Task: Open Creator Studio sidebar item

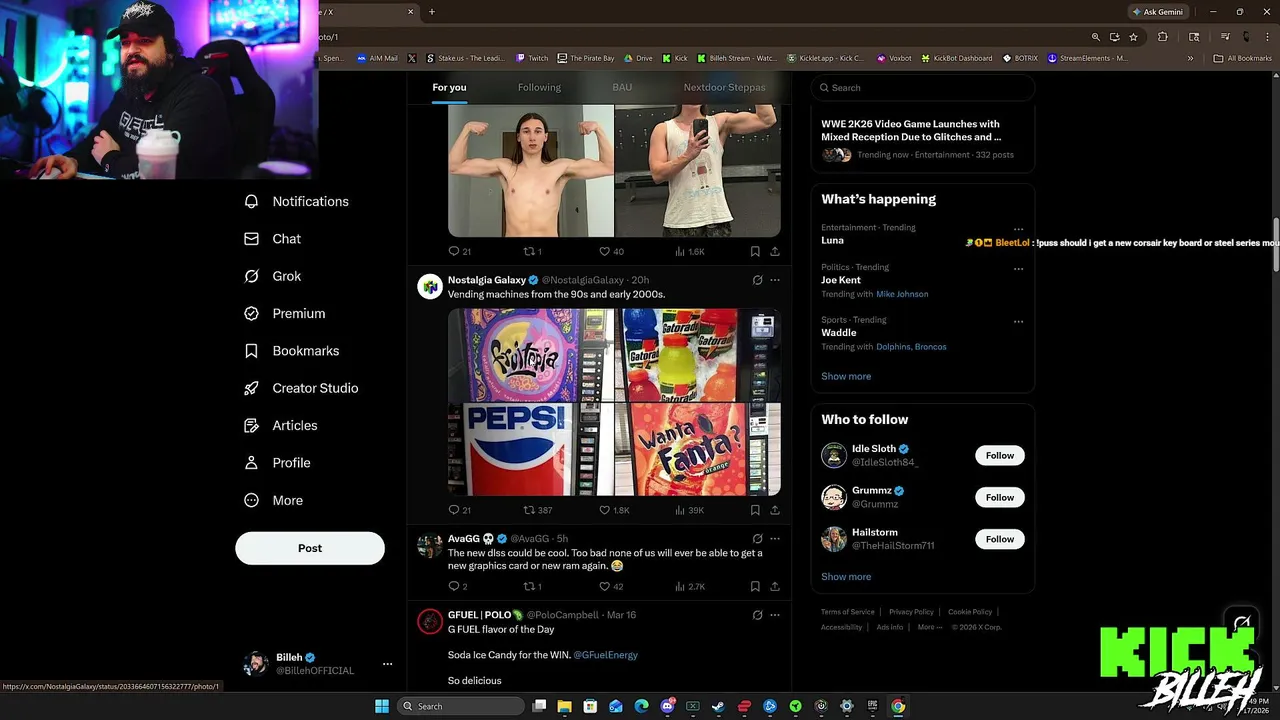Action: coord(301,388)
